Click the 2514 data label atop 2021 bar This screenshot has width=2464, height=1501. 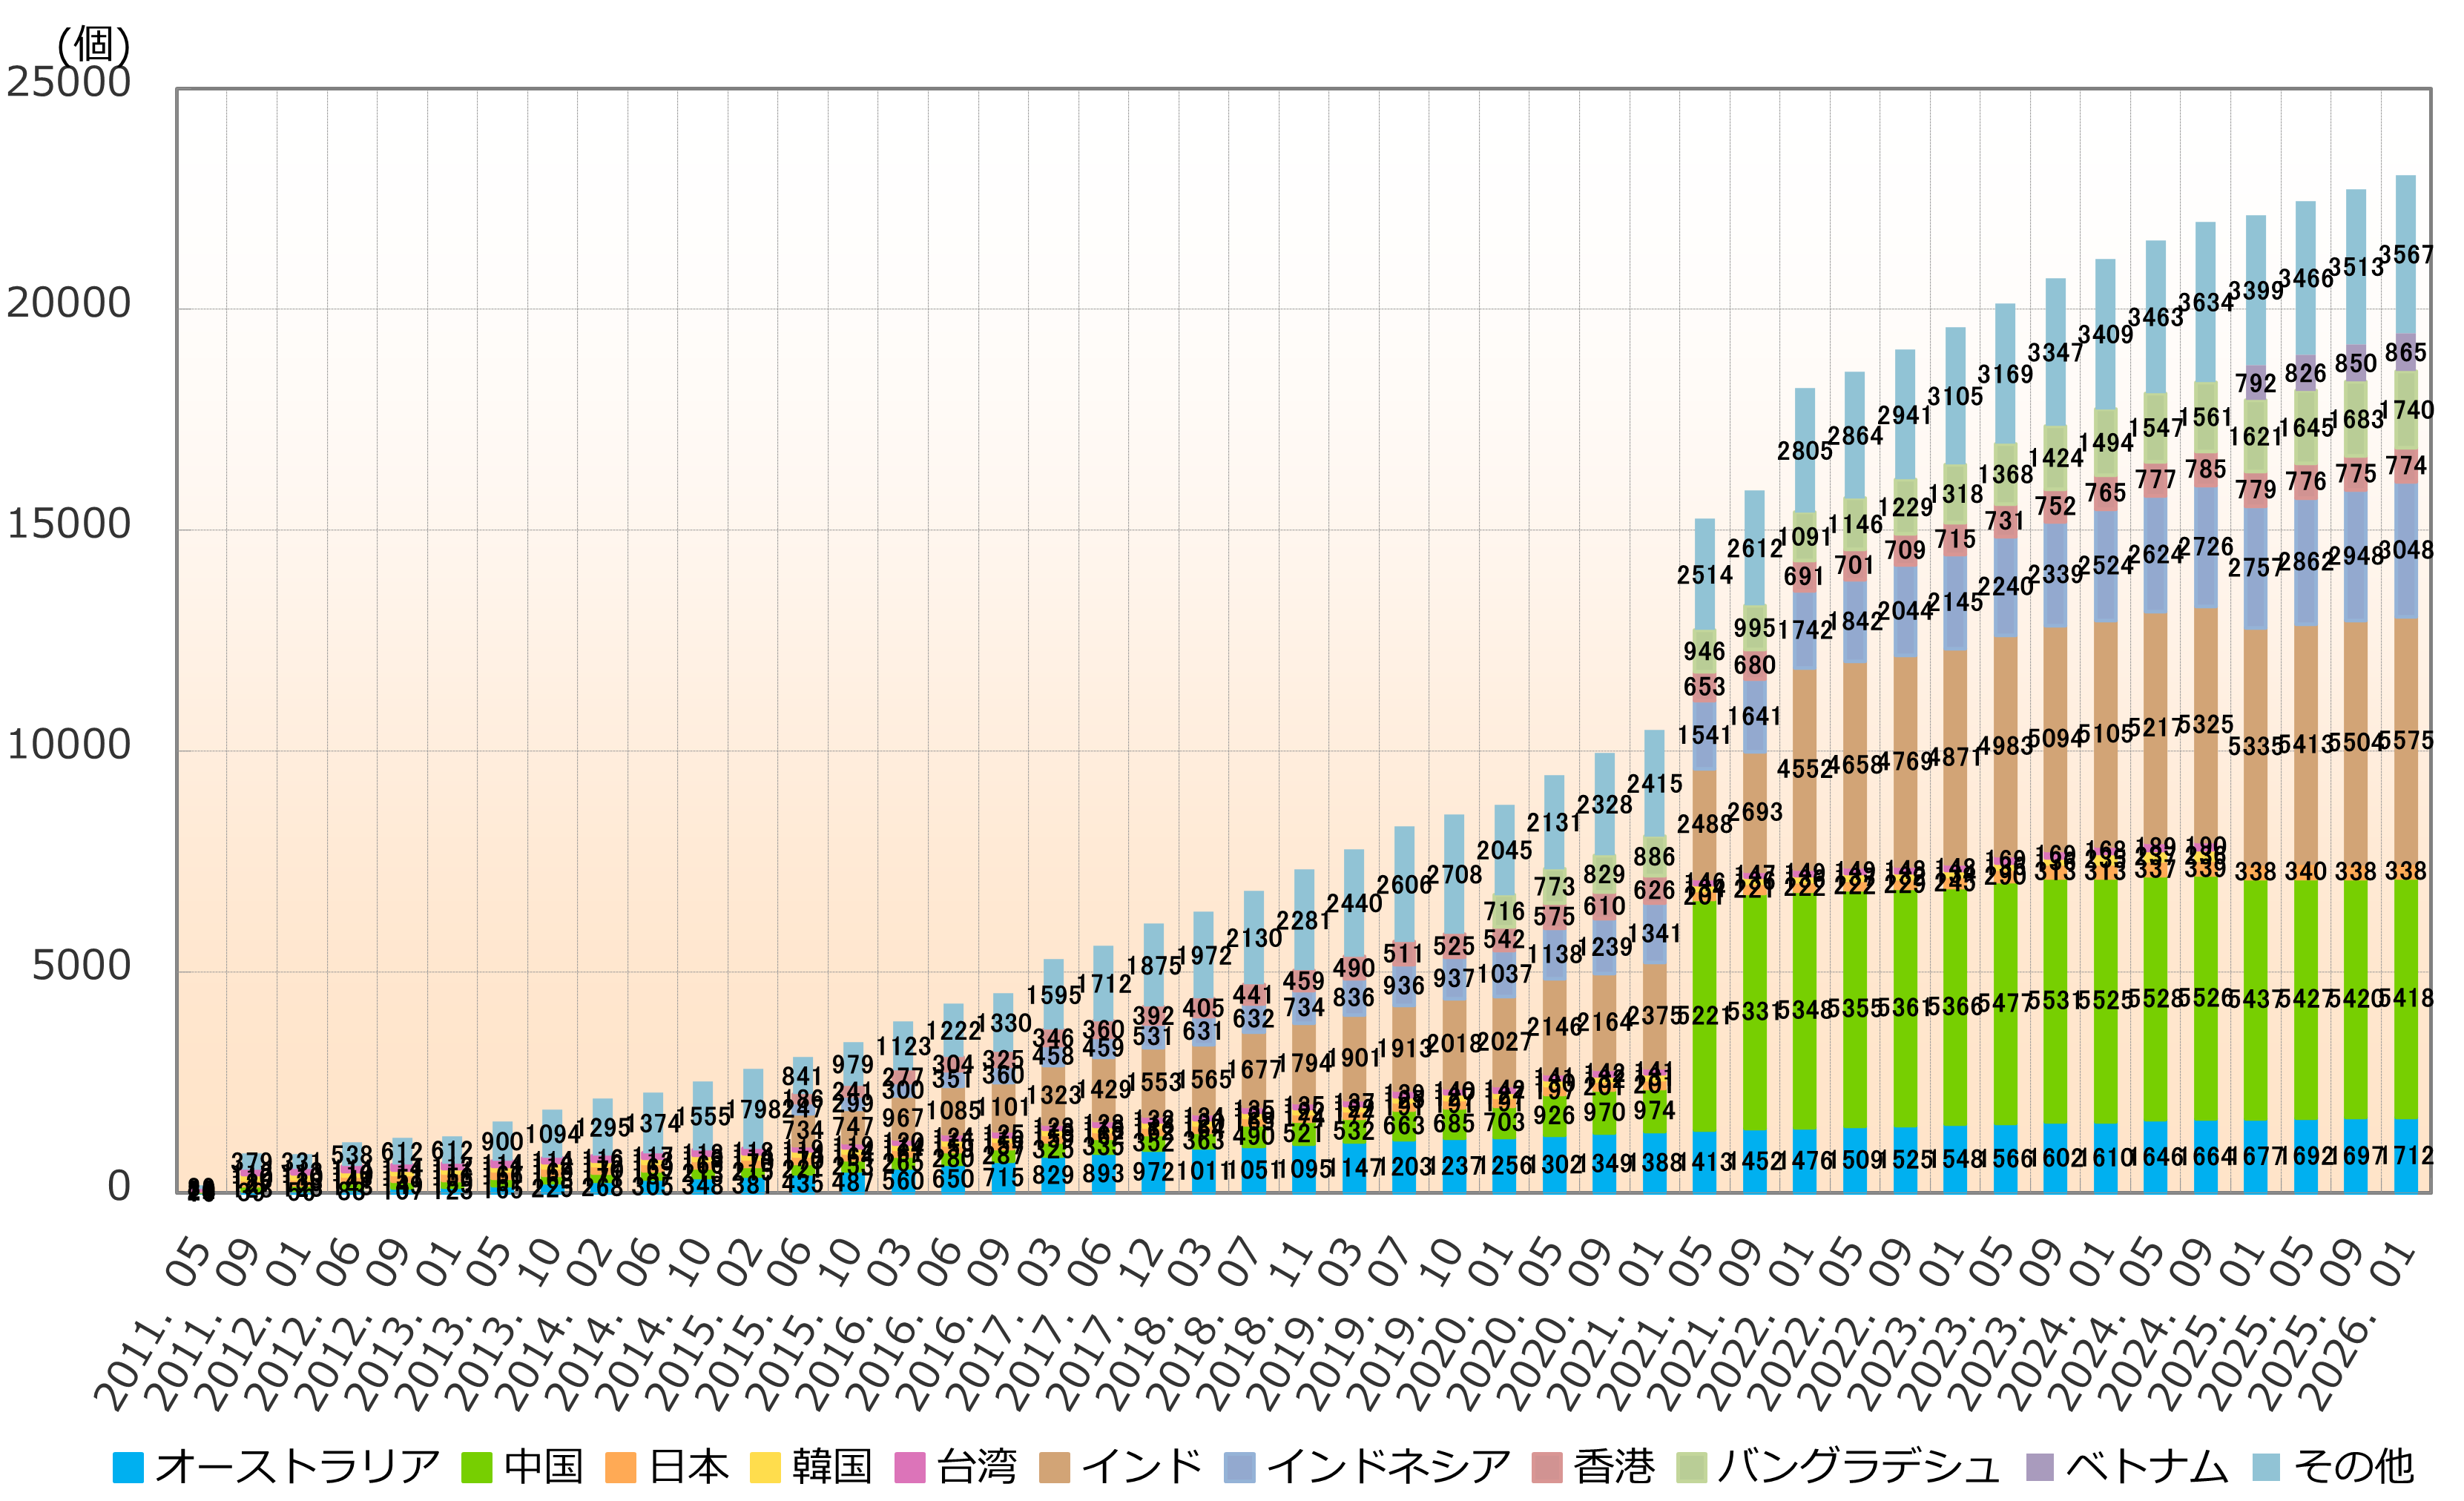tap(1704, 575)
